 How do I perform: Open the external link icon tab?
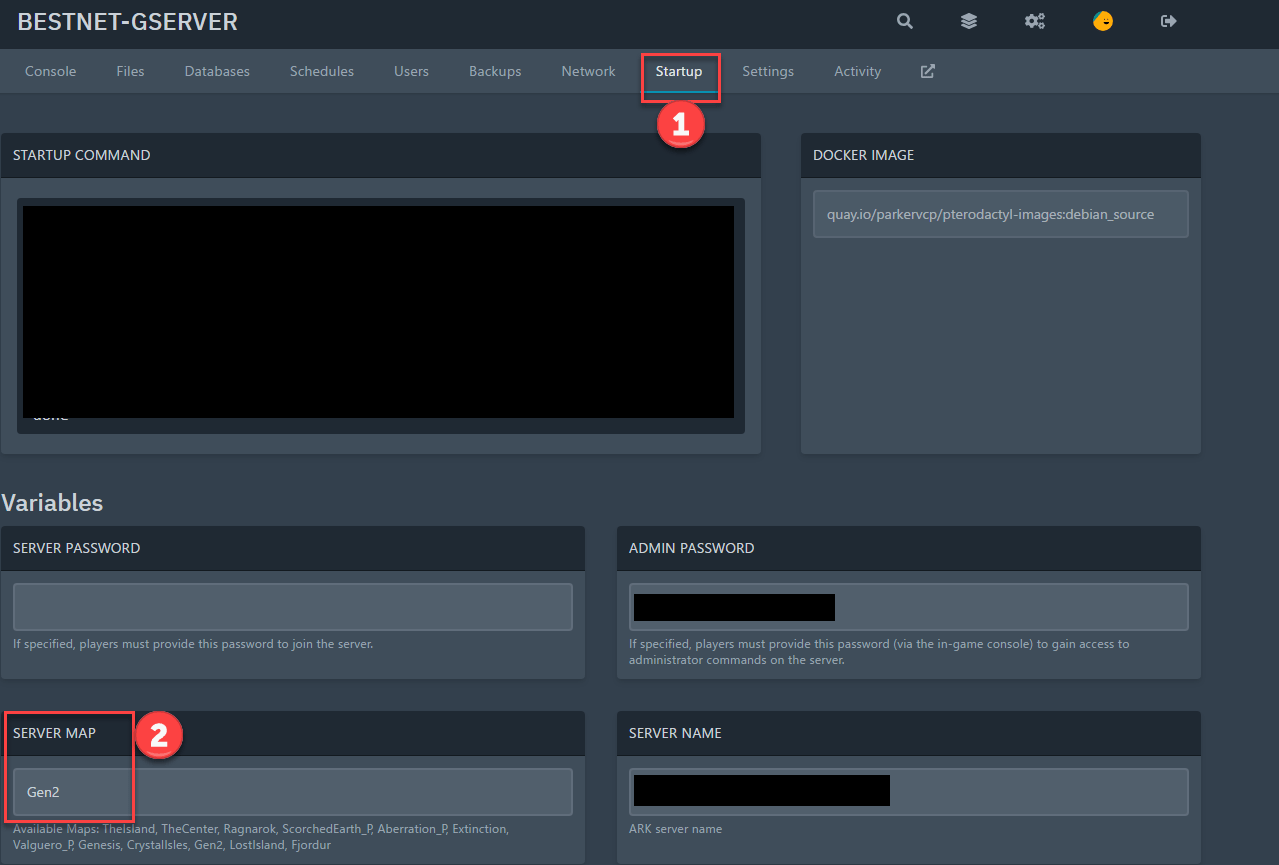tap(927, 71)
